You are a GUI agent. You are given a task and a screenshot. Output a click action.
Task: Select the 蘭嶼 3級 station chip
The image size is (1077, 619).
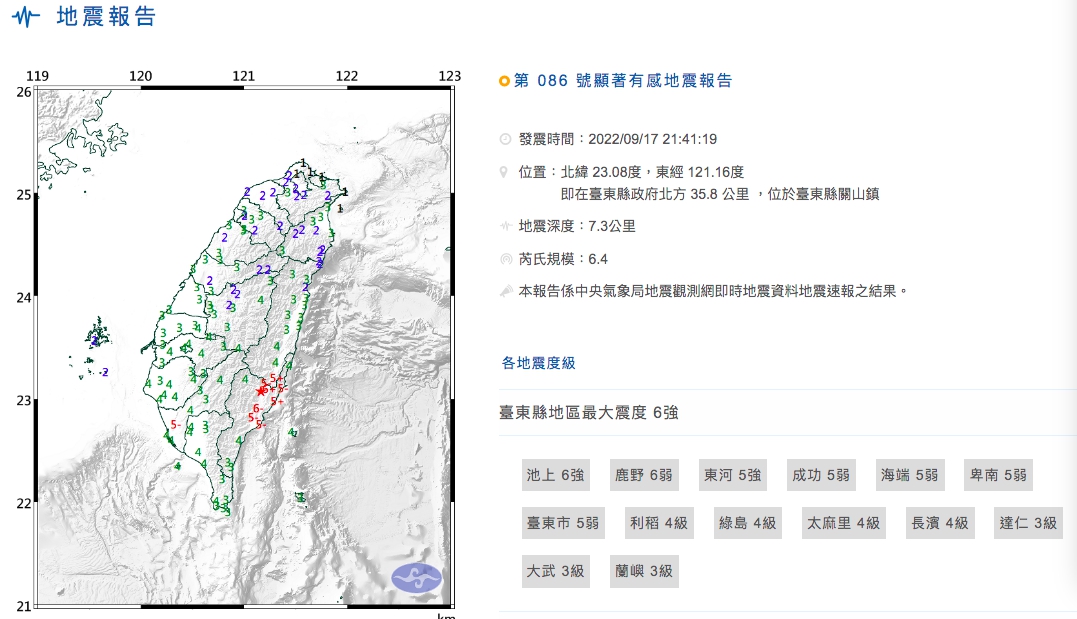[x=643, y=571]
